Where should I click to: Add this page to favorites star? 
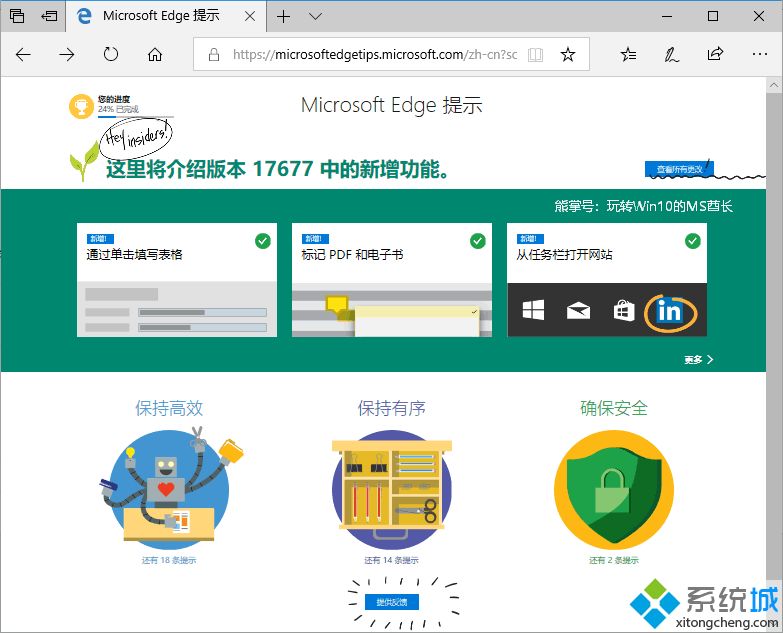[x=568, y=54]
